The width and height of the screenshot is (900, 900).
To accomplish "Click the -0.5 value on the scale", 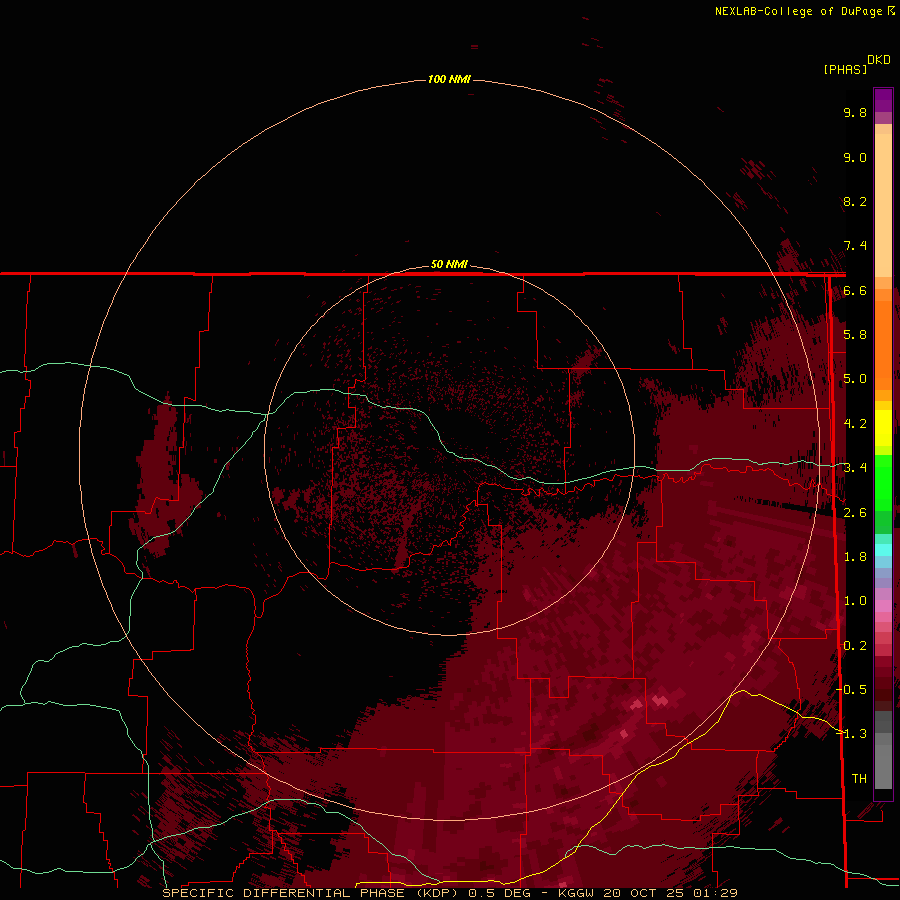I will [x=852, y=690].
